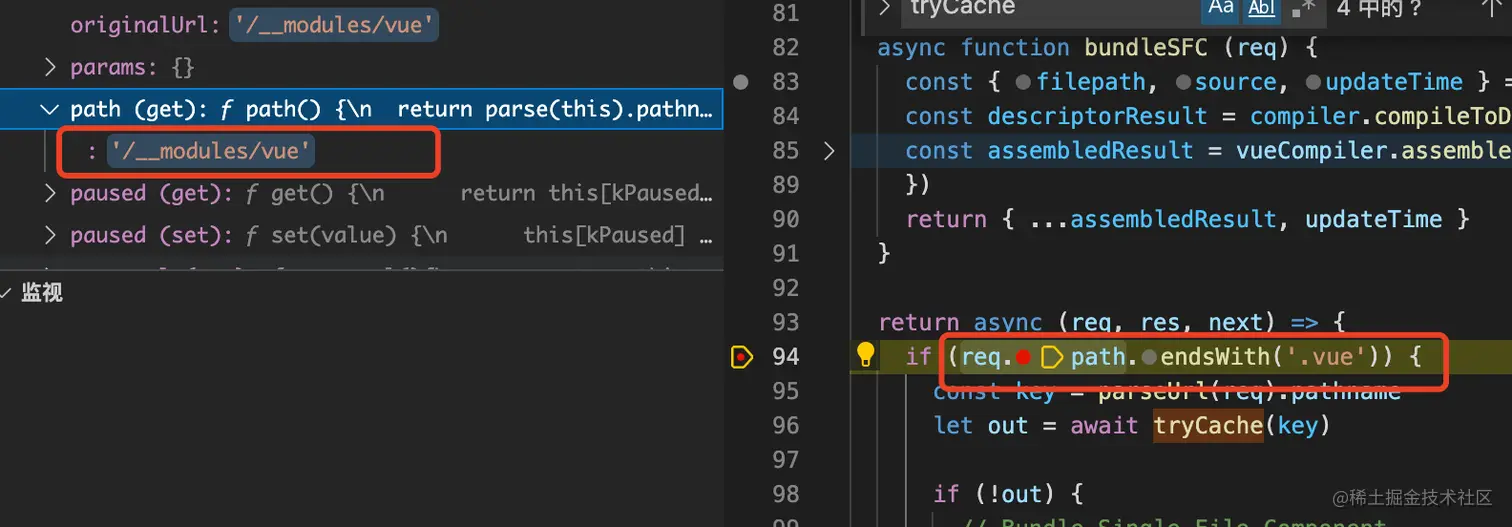Viewport: 1512px width, 527px height.
Task: Toggle the active breakpoint in line 94 gutter
Action: tap(741, 356)
